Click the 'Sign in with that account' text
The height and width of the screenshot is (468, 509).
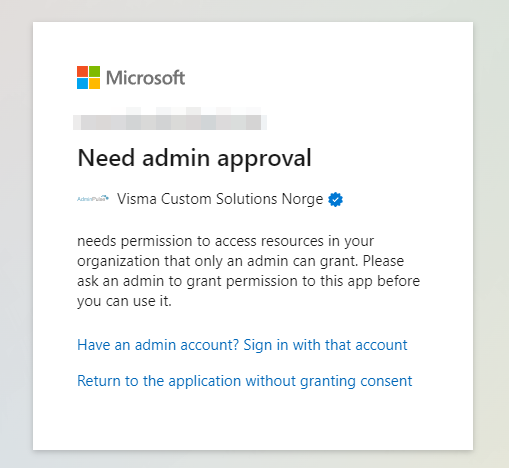pos(325,345)
